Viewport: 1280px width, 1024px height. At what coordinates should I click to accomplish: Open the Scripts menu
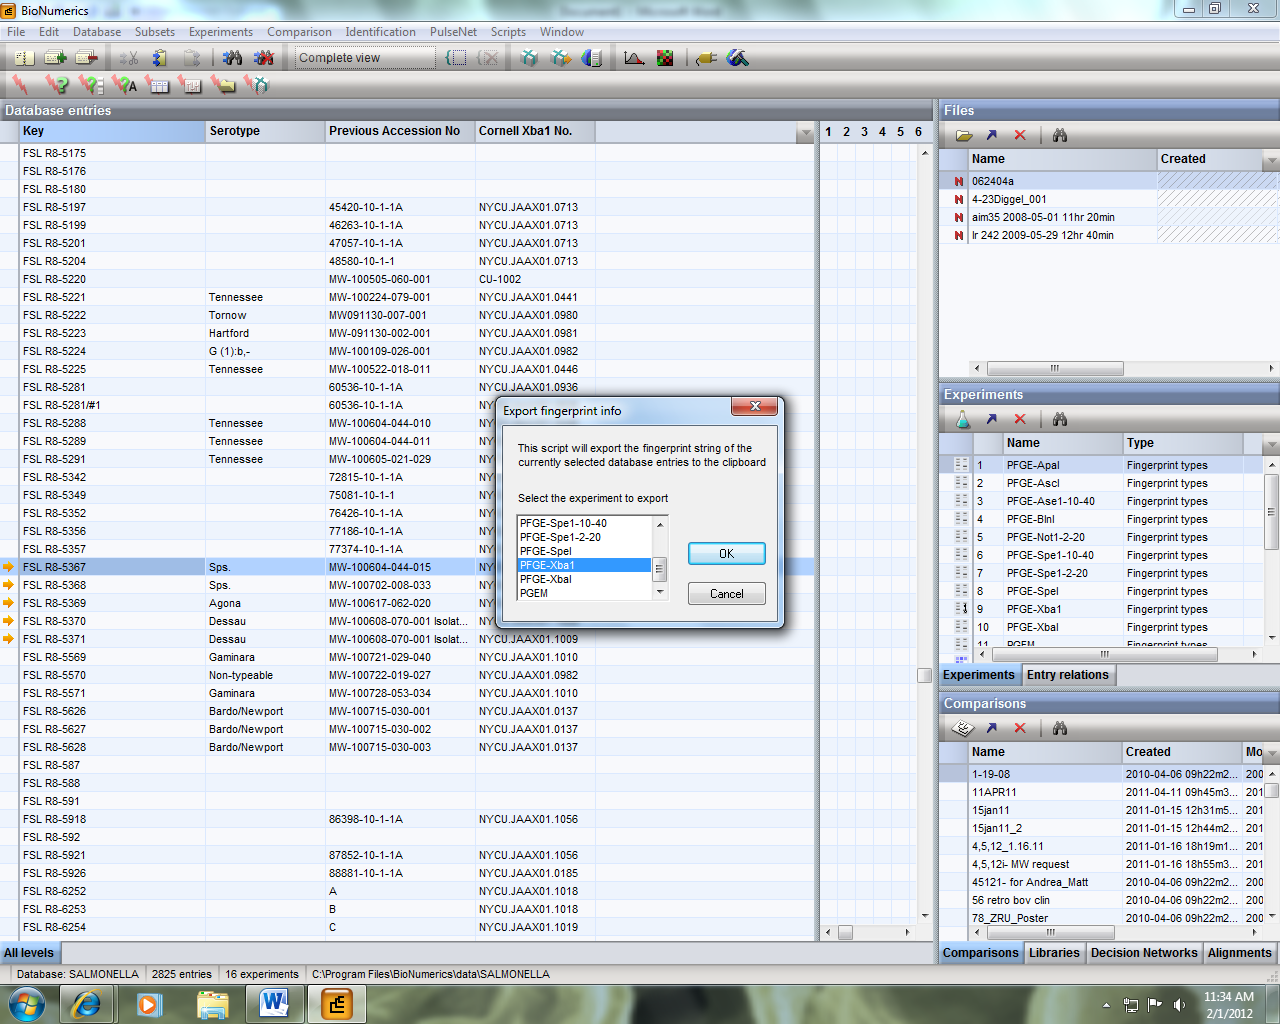tap(508, 32)
